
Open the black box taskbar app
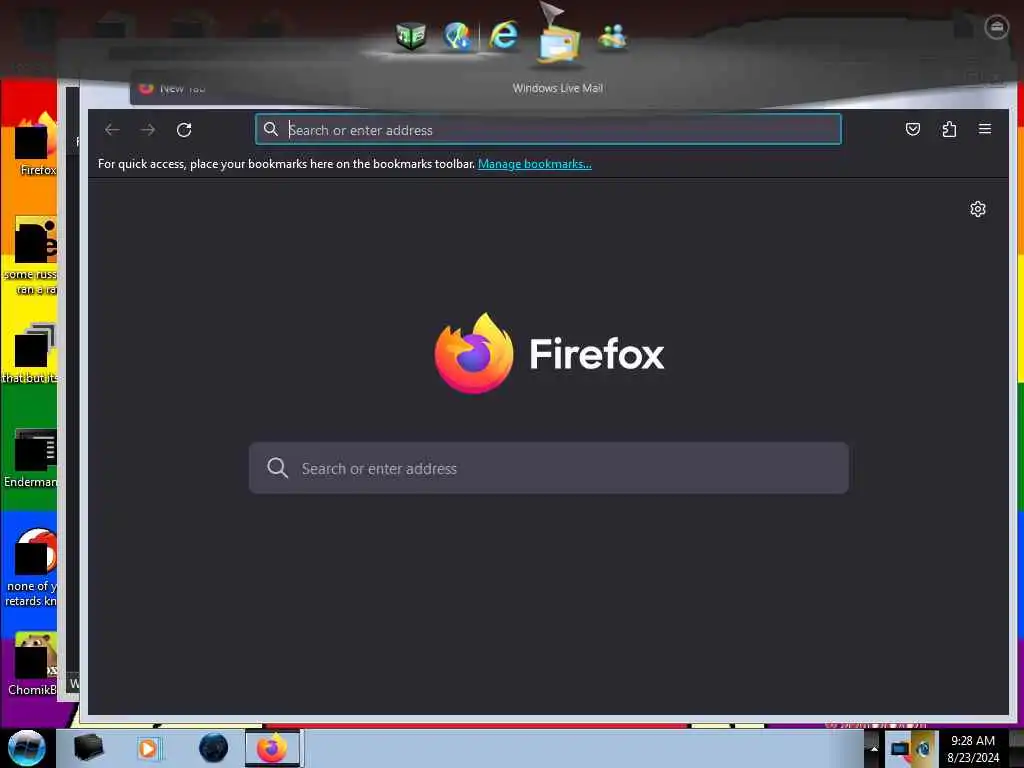coord(88,748)
